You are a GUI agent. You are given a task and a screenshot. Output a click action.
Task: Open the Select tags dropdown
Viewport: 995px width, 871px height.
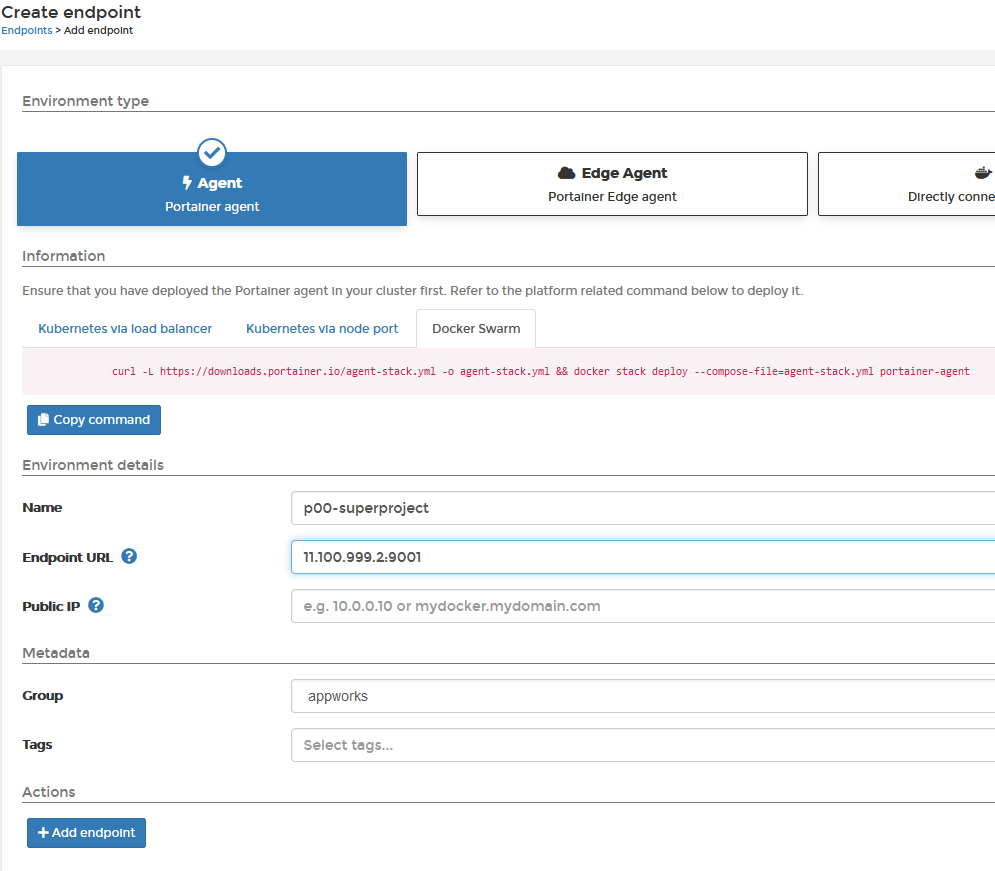coord(640,744)
